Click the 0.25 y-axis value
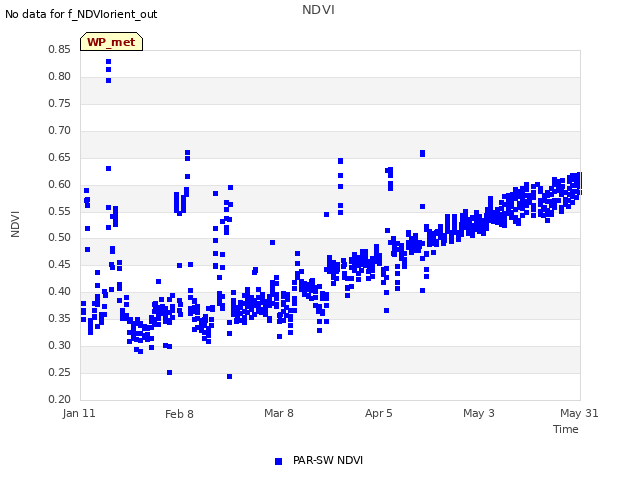Viewport: 640px width, 480px height. [x=60, y=372]
